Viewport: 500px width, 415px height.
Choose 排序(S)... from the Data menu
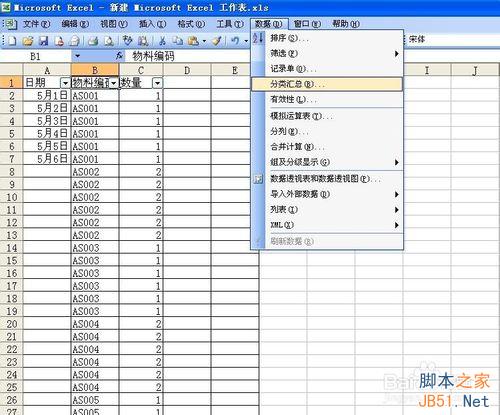(x=327, y=38)
